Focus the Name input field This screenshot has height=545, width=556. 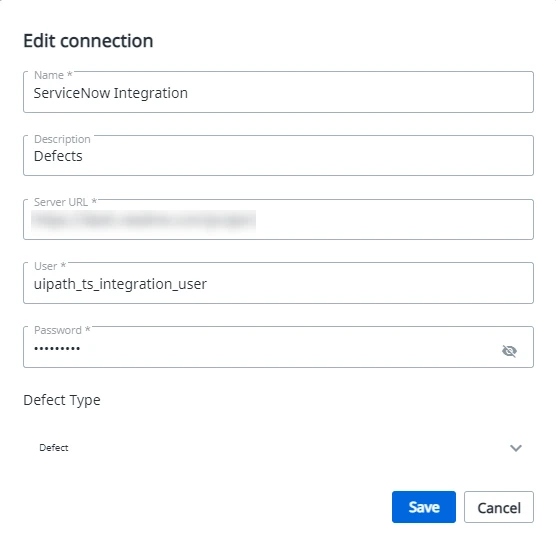[278, 92]
